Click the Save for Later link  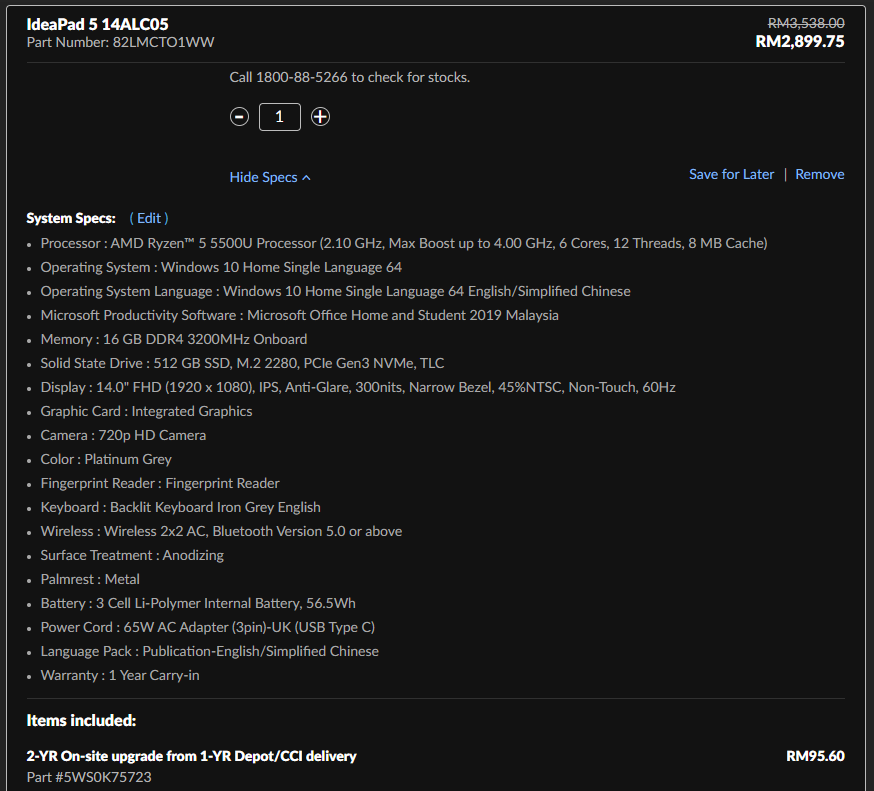pyautogui.click(x=731, y=174)
